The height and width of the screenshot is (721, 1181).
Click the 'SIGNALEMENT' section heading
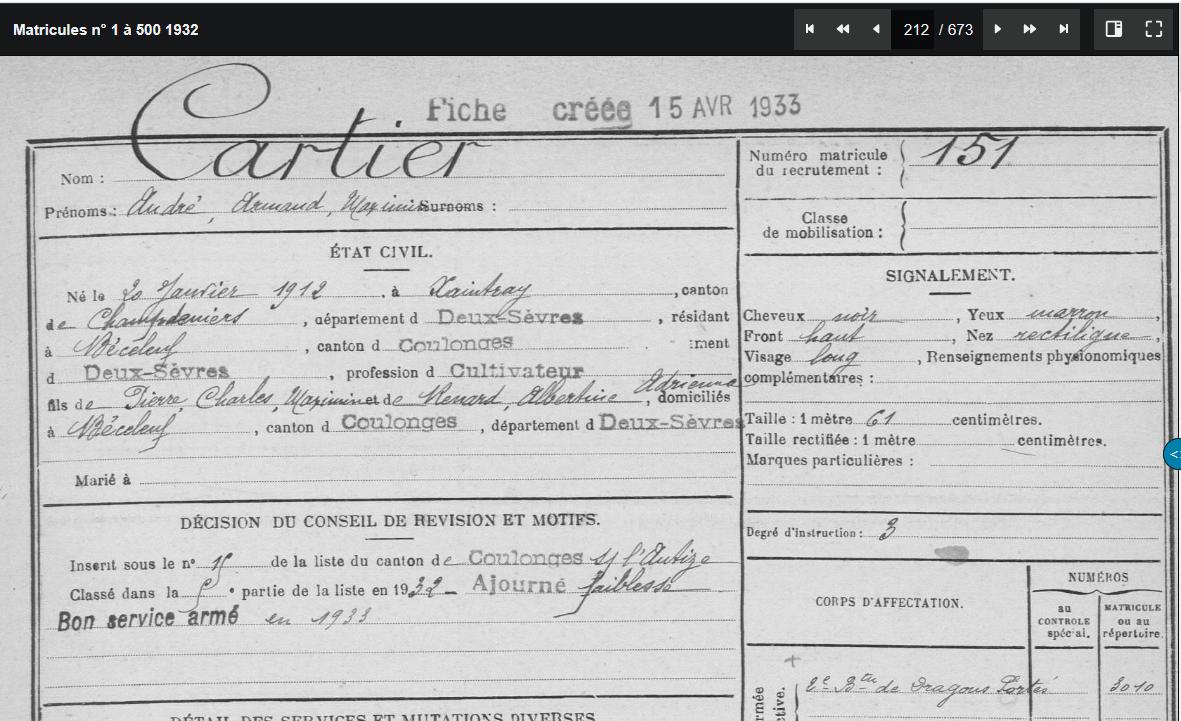950,276
